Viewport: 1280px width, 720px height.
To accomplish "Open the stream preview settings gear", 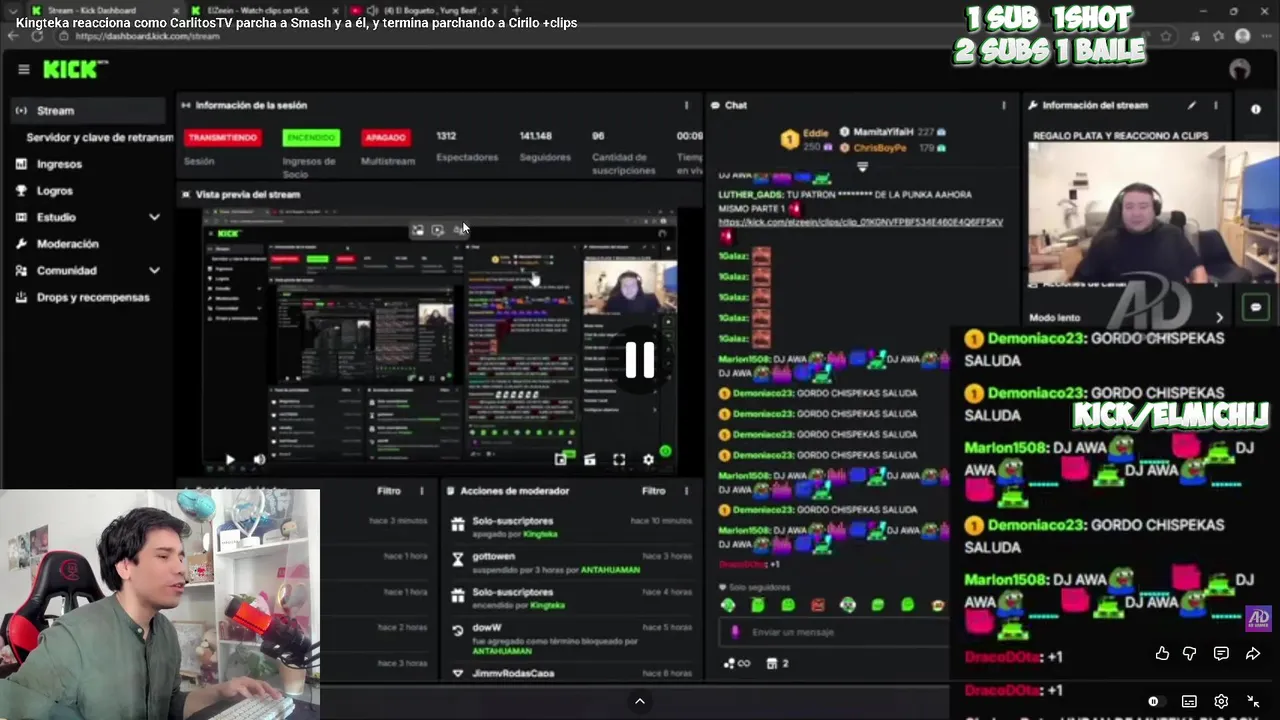I will click(x=648, y=460).
